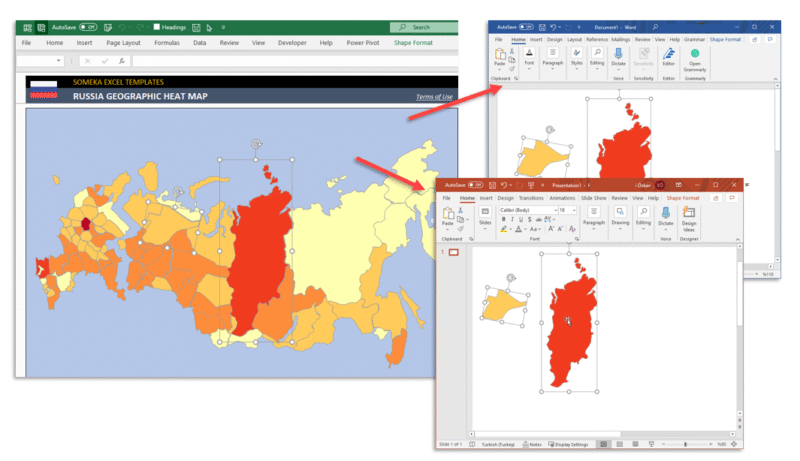Click Undo in the Word title bar
Screen dimensions: 800x461
[x=553, y=27]
